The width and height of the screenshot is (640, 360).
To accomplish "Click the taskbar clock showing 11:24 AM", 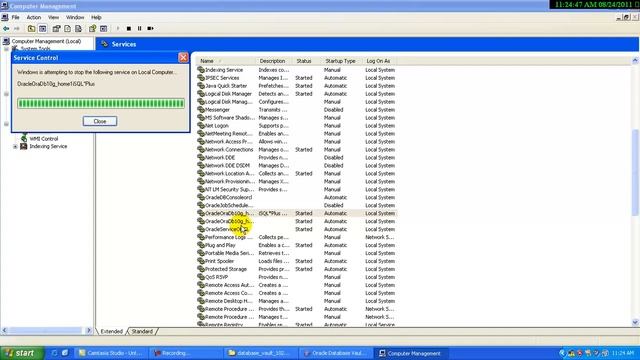I will click(623, 353).
